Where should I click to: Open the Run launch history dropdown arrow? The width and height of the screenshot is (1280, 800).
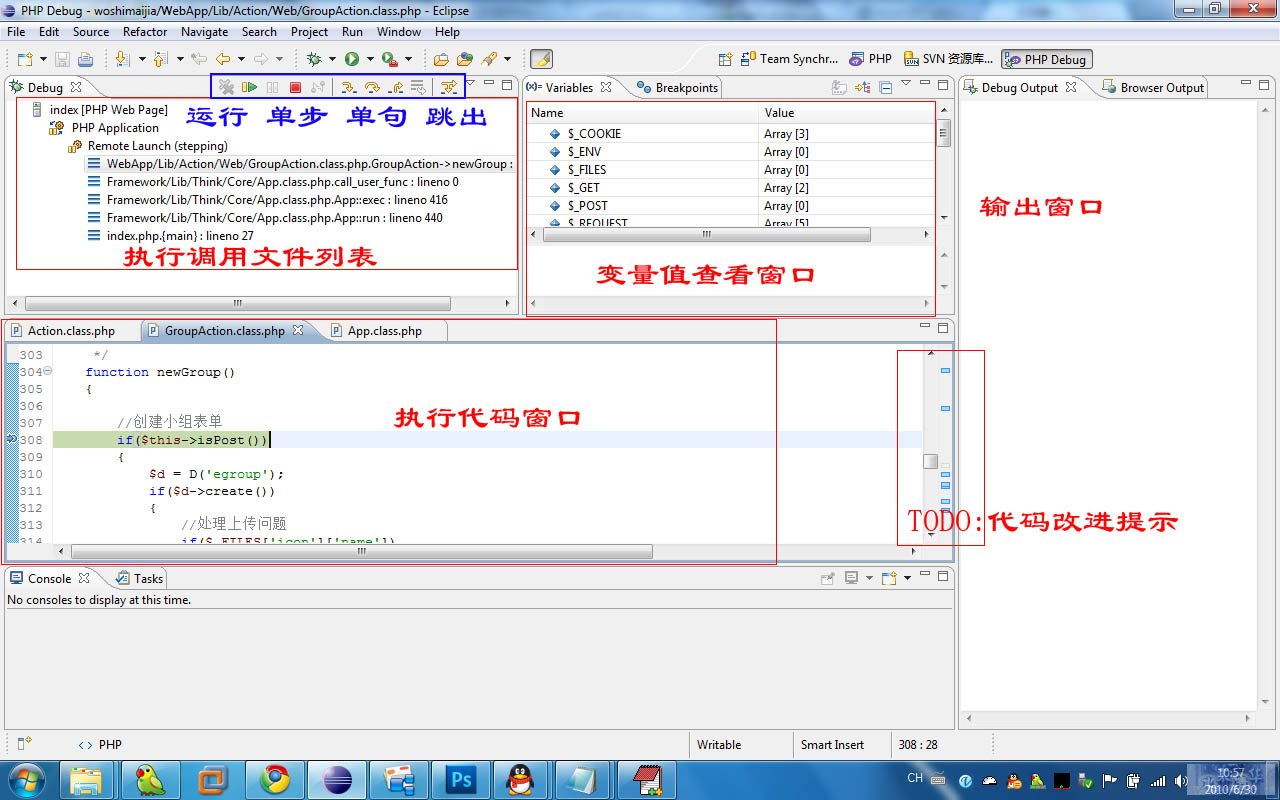coord(369,59)
